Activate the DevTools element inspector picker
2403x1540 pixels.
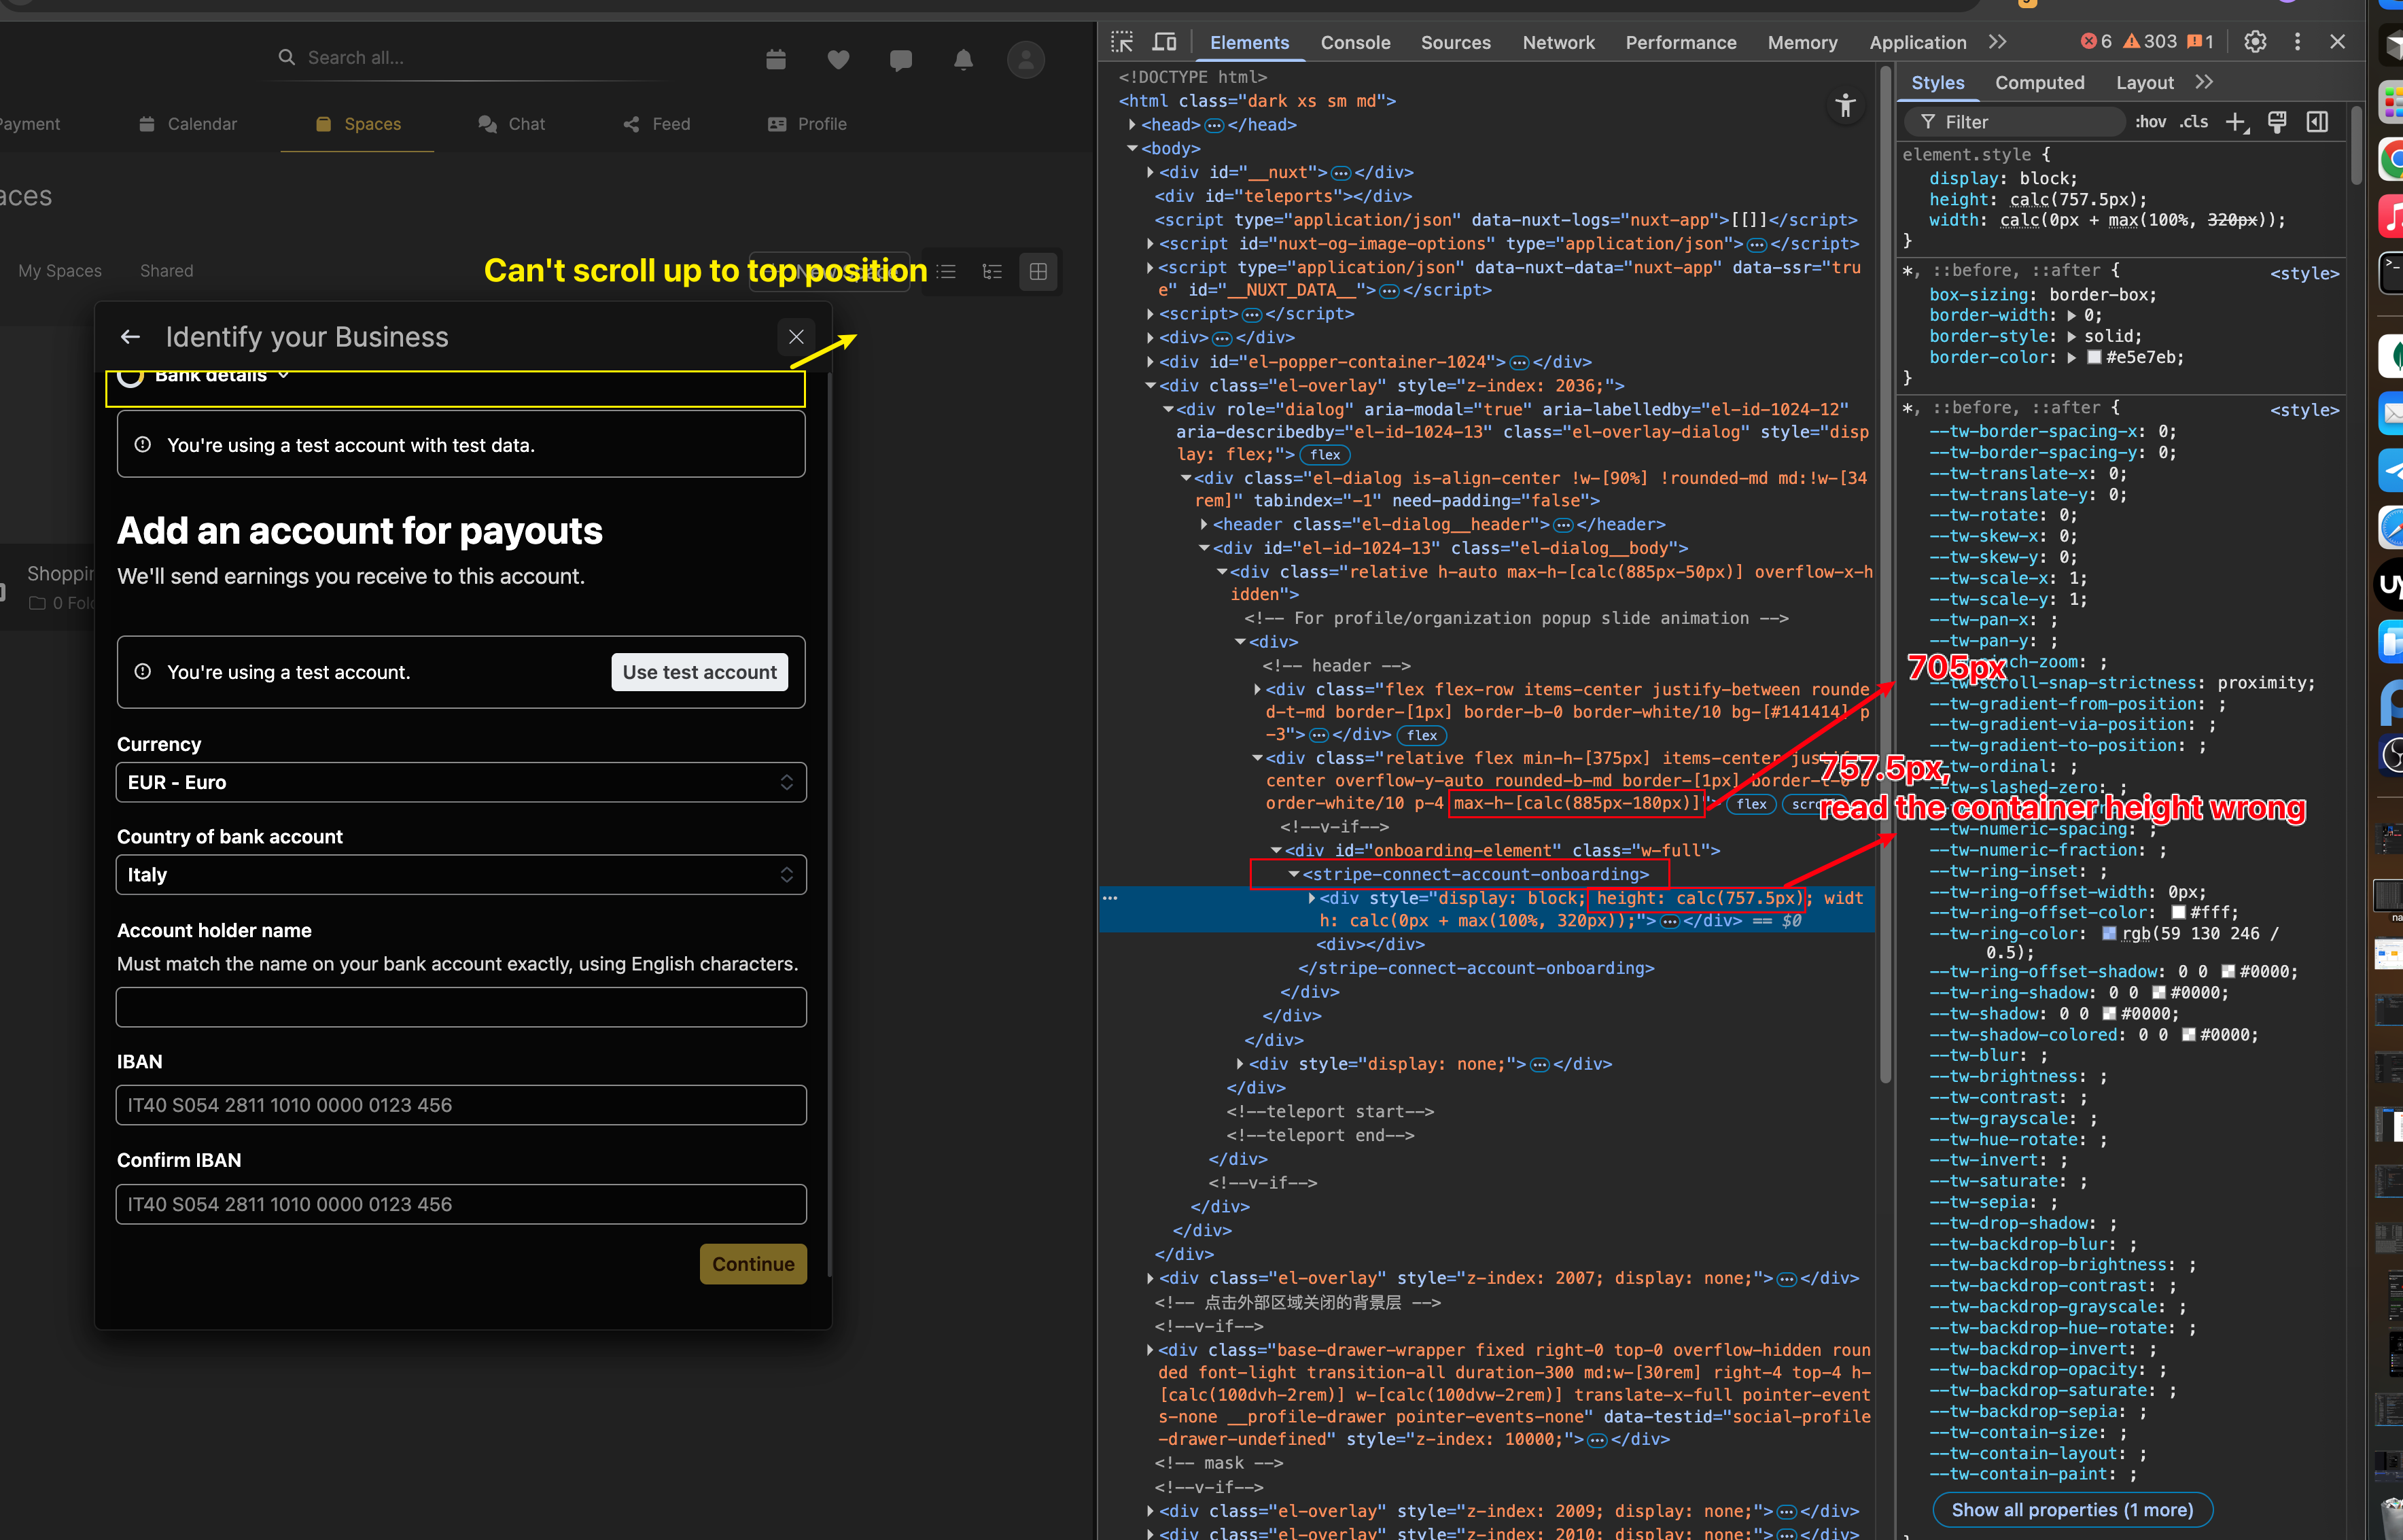point(1122,42)
